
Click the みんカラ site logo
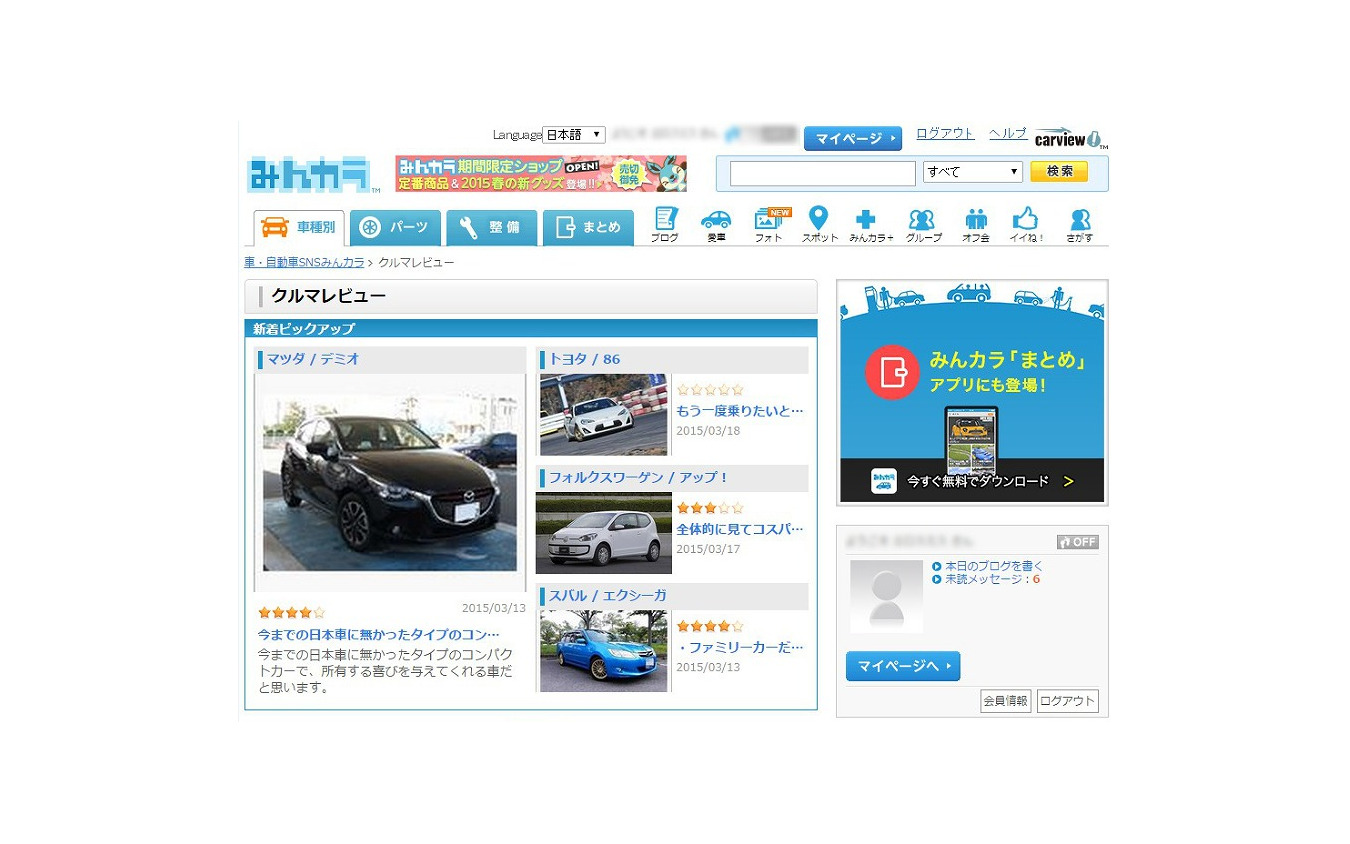coord(313,175)
